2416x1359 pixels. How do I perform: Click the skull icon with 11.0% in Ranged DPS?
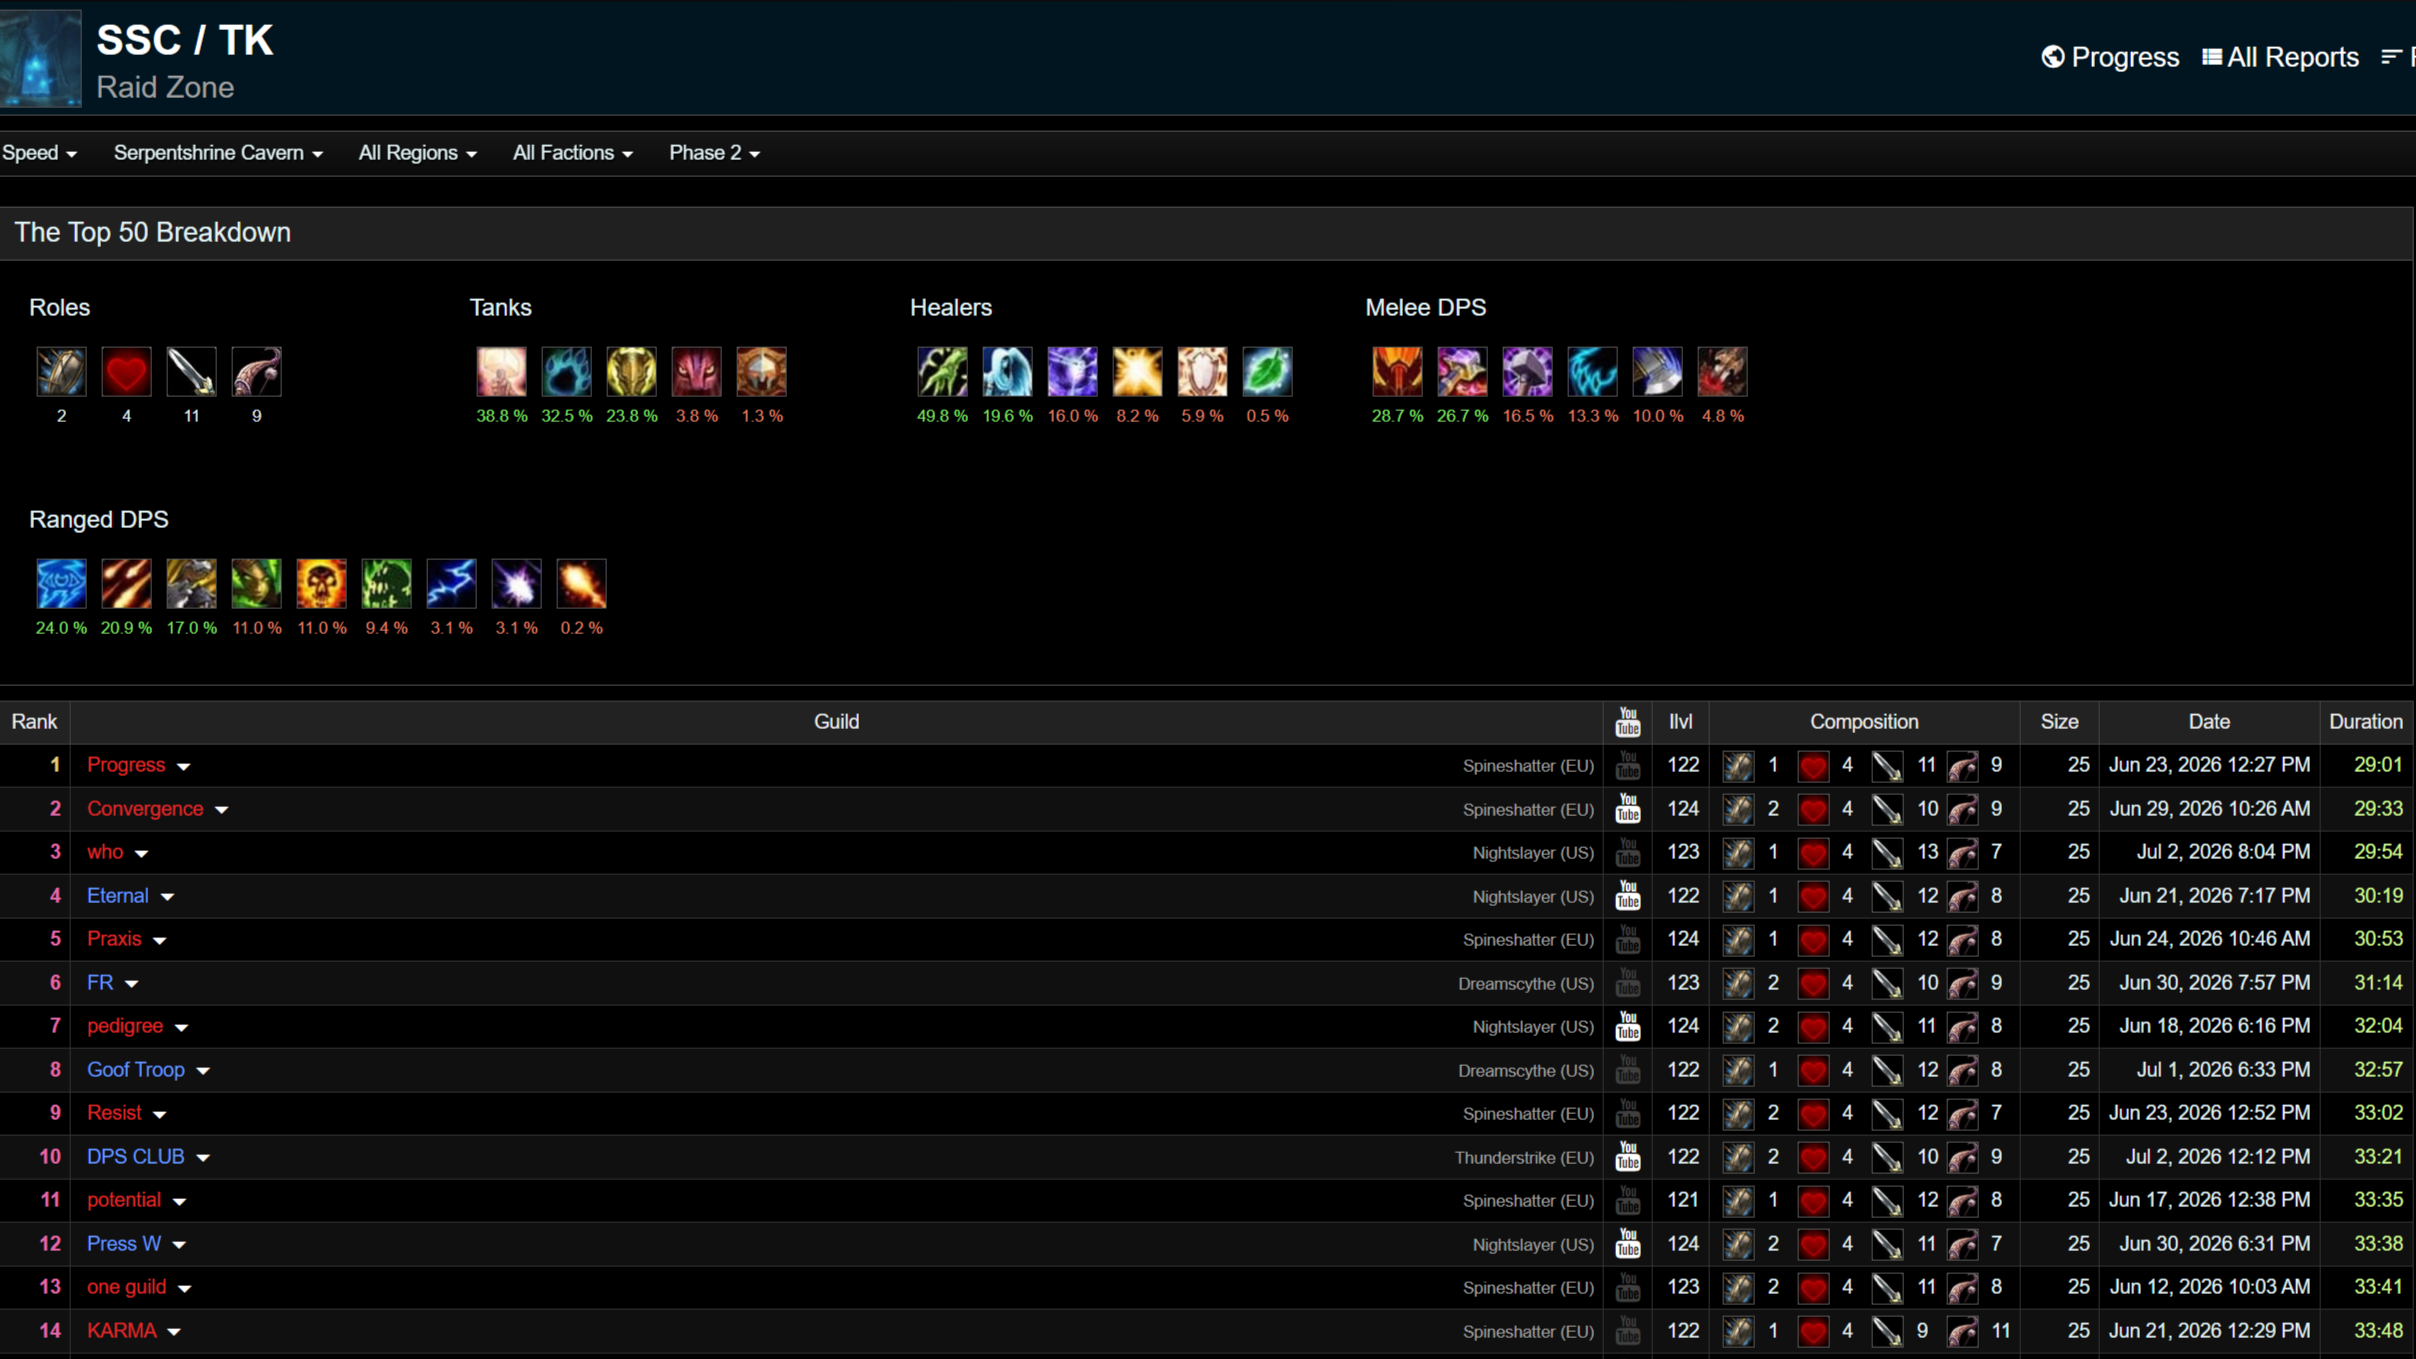coord(321,584)
